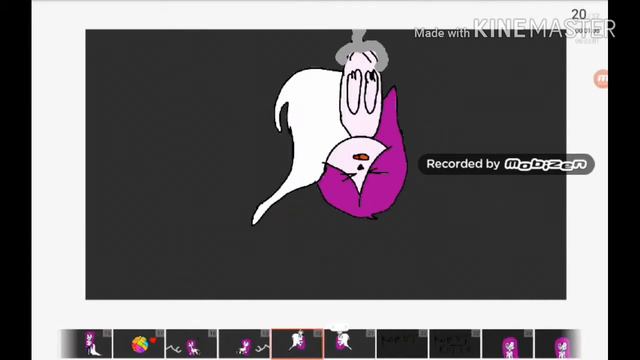This screenshot has height=360, width=640.
Task: Select the frame thumbnail right after the highlighted one
Action: (350, 344)
